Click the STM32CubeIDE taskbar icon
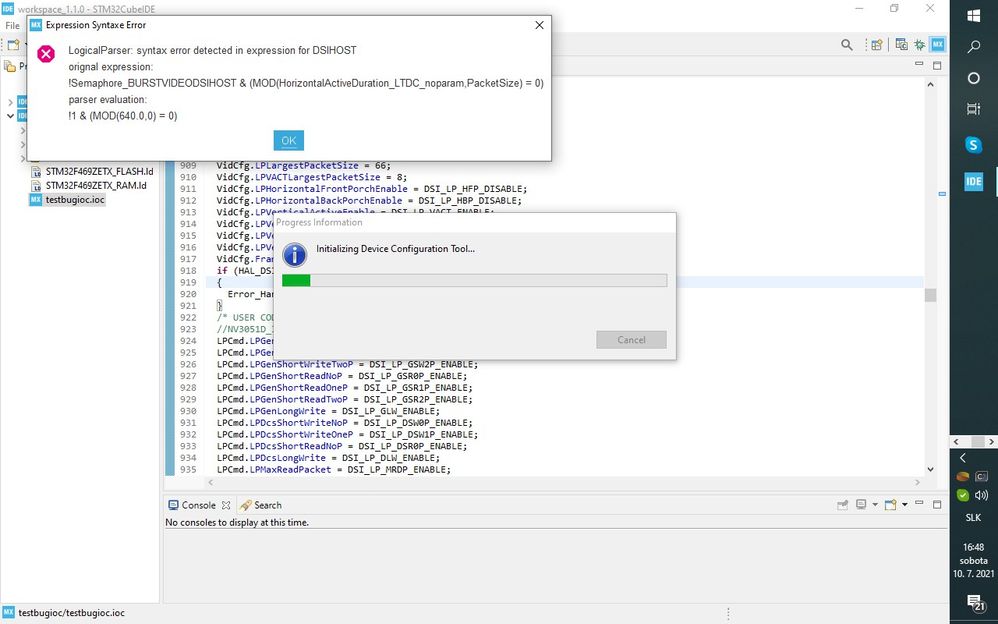Screen dimensions: 998x624 (974, 181)
